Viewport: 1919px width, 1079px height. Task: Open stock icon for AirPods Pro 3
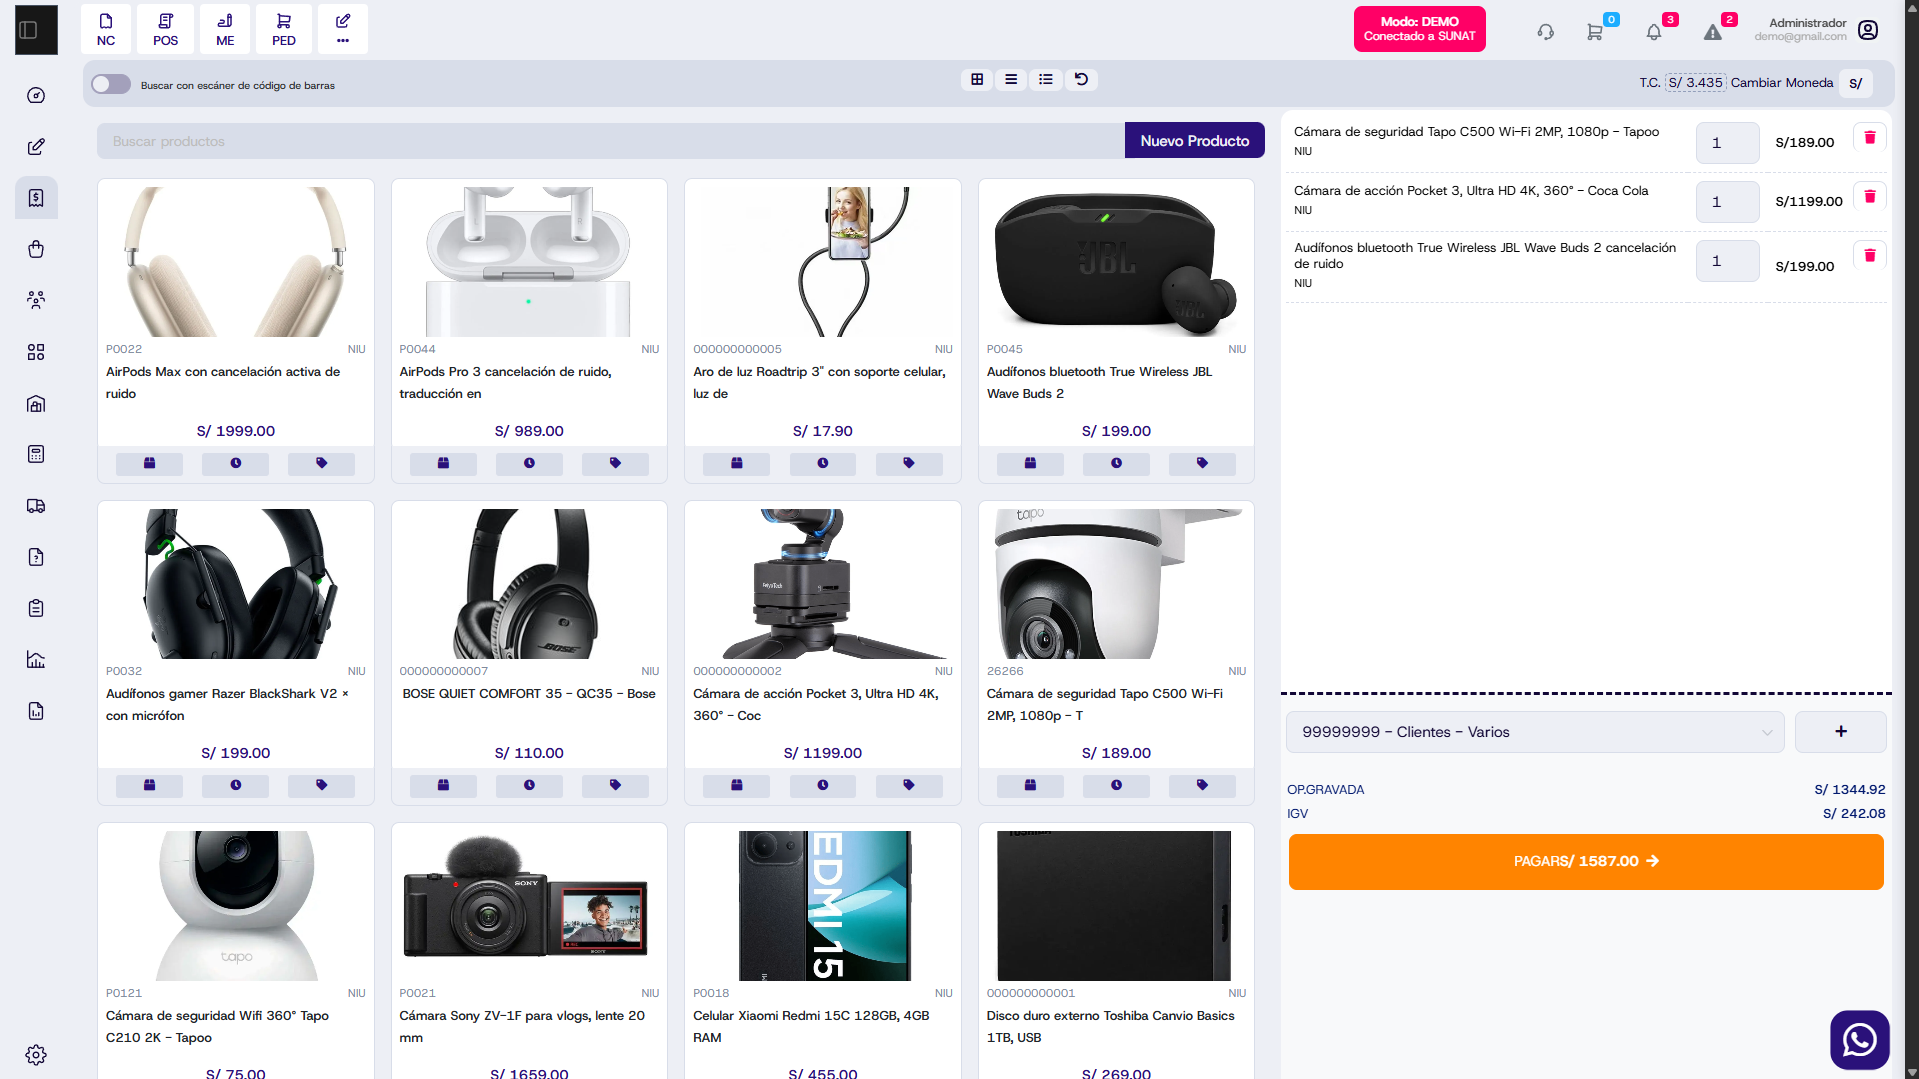pyautogui.click(x=443, y=463)
